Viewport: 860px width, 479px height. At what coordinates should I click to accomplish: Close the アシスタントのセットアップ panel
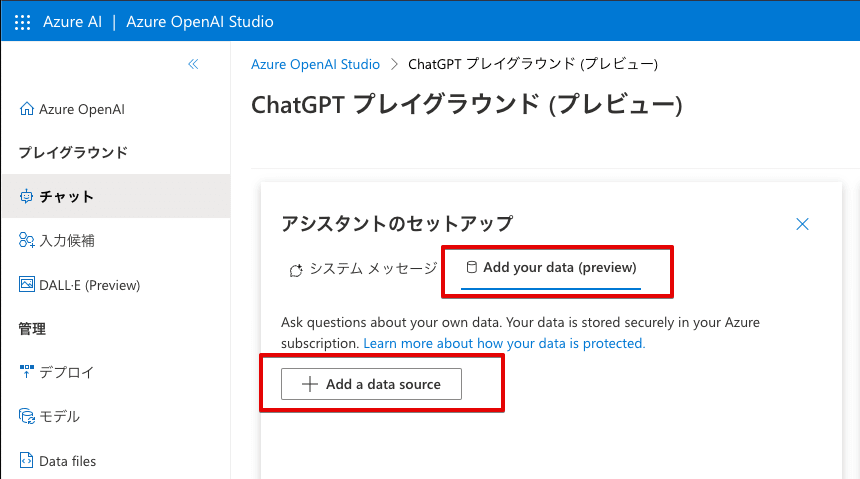(x=802, y=224)
